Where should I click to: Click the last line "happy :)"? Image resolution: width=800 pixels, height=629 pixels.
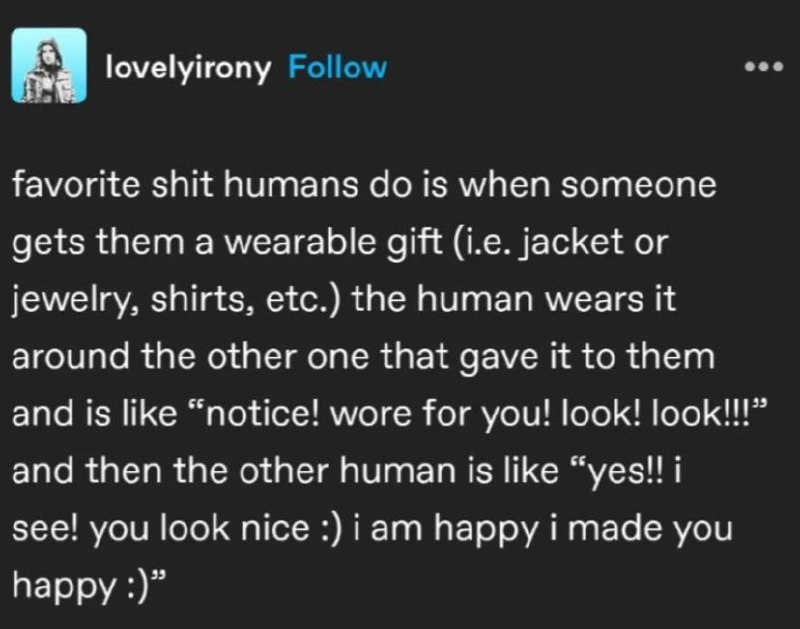point(89,587)
